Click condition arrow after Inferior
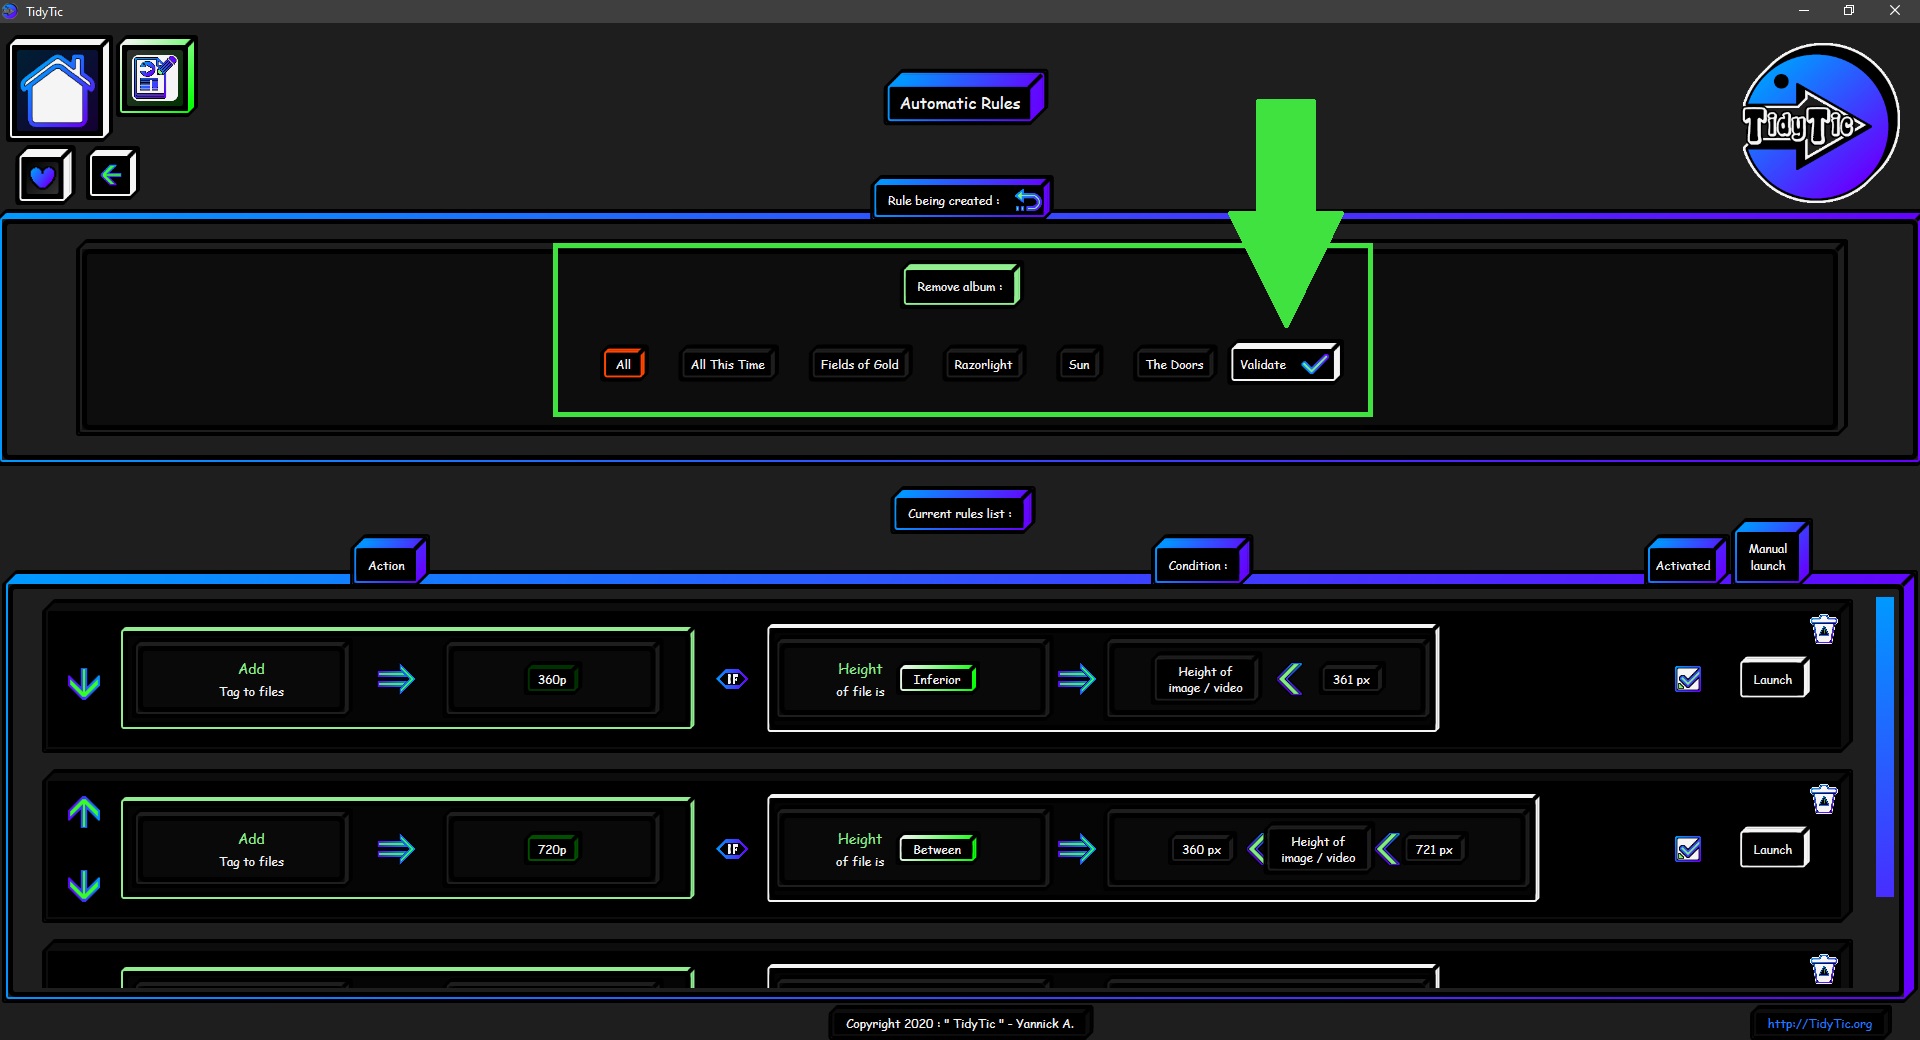This screenshot has width=1920, height=1040. pyautogui.click(x=1076, y=679)
